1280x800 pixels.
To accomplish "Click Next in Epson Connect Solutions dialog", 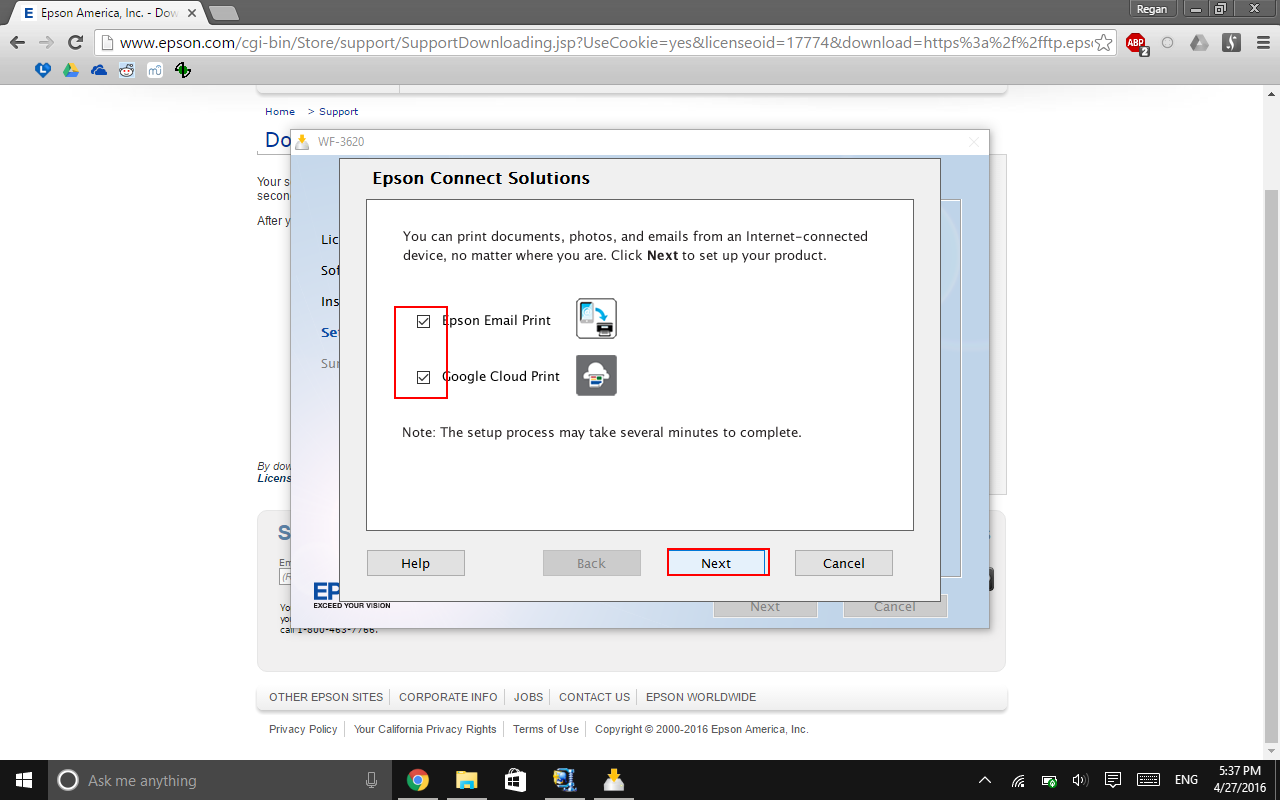I will (x=716, y=563).
